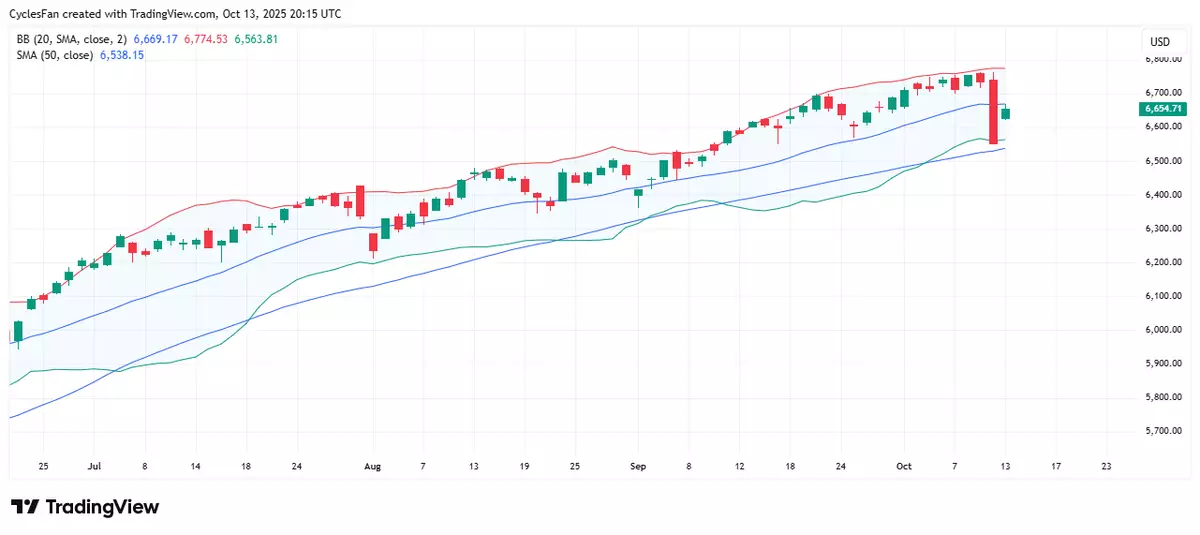Click the Sep label on time axis
1200x535 pixels.
(x=638, y=466)
